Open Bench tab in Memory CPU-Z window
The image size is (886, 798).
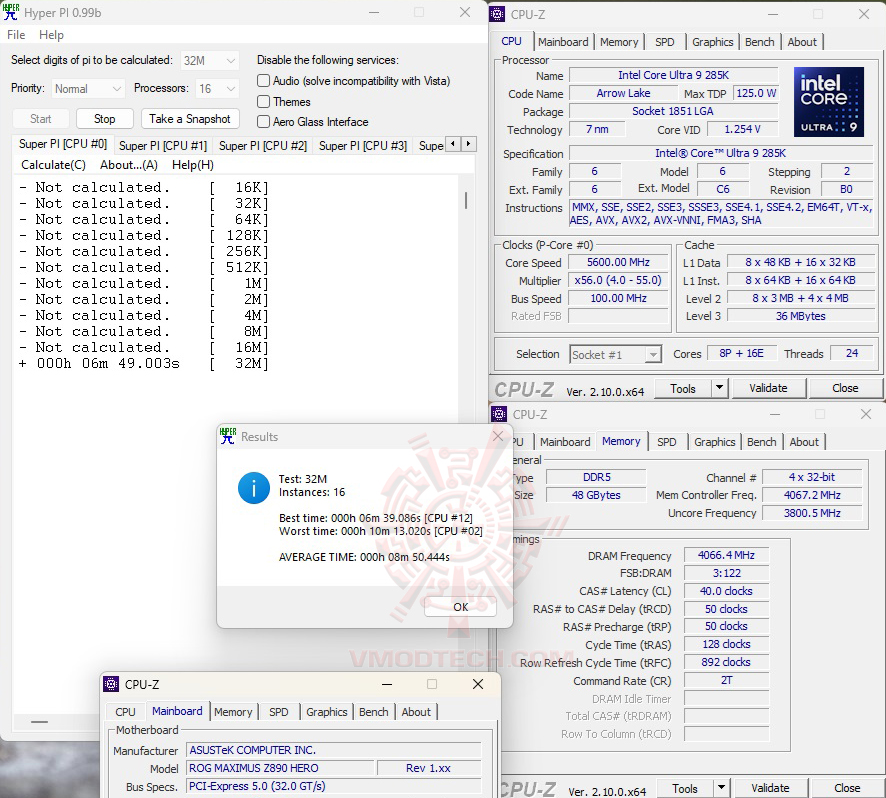[x=761, y=442]
